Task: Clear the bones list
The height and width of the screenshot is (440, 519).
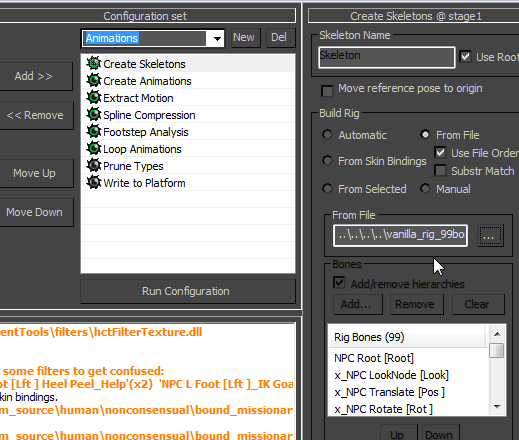Action: (478, 304)
